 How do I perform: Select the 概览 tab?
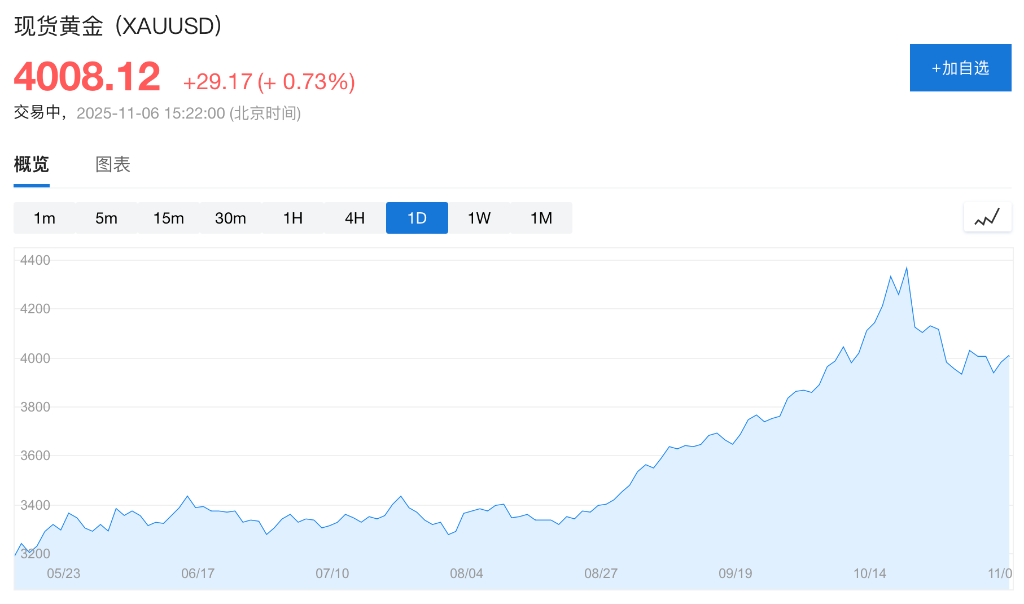coord(32,164)
